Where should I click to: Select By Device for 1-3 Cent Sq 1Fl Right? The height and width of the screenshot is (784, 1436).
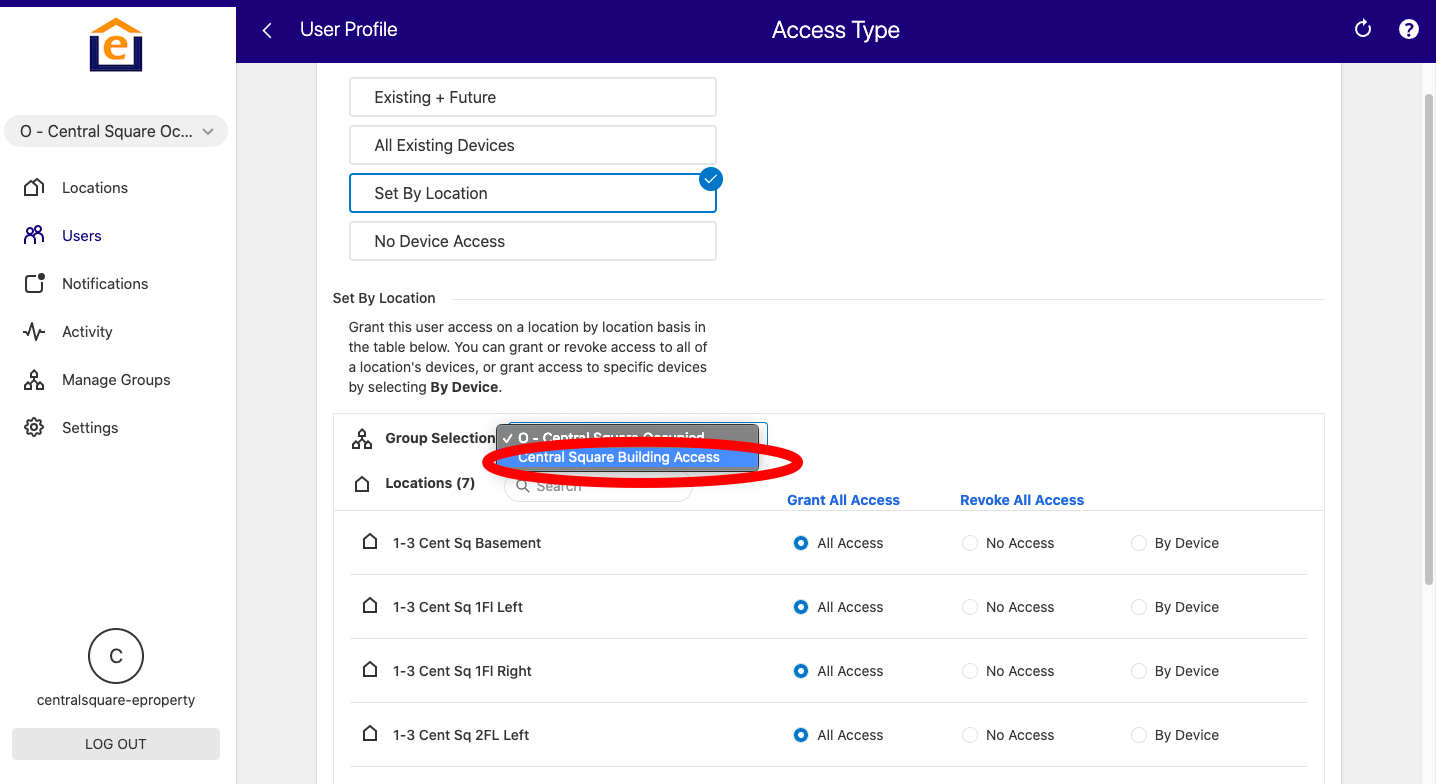pyautogui.click(x=1138, y=671)
